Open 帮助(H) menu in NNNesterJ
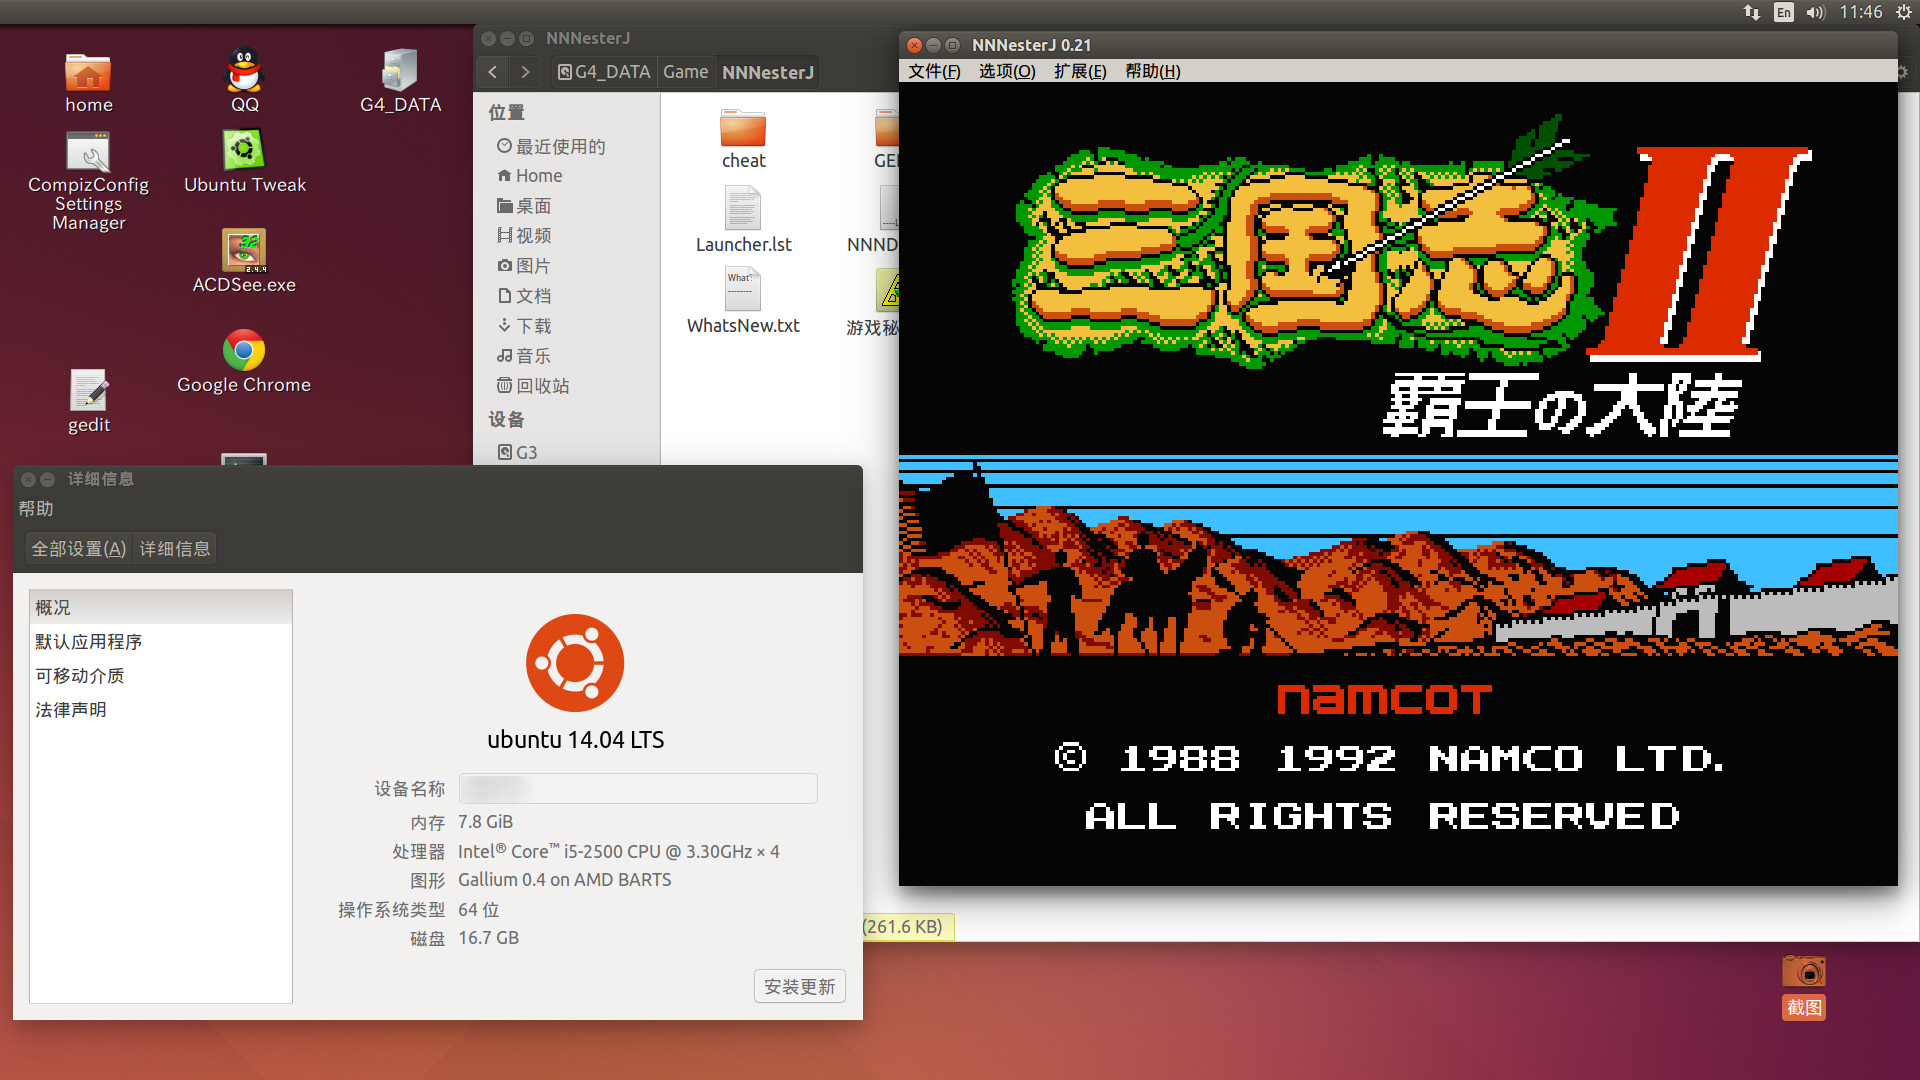Image resolution: width=1920 pixels, height=1080 pixels. click(1153, 71)
